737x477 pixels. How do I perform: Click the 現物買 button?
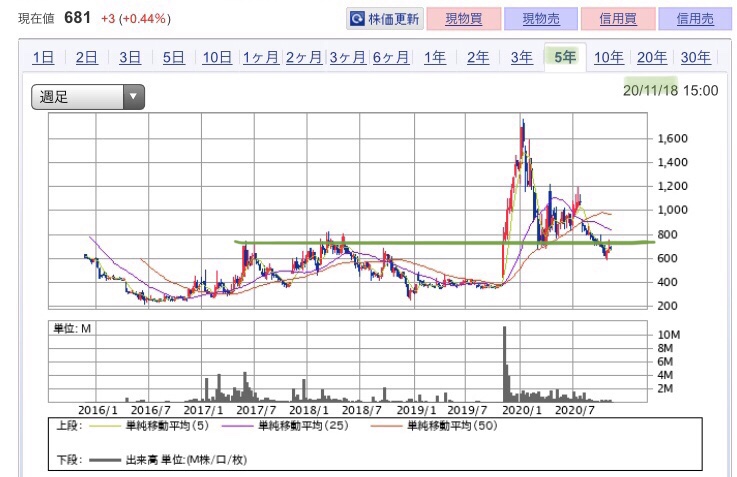click(x=463, y=19)
